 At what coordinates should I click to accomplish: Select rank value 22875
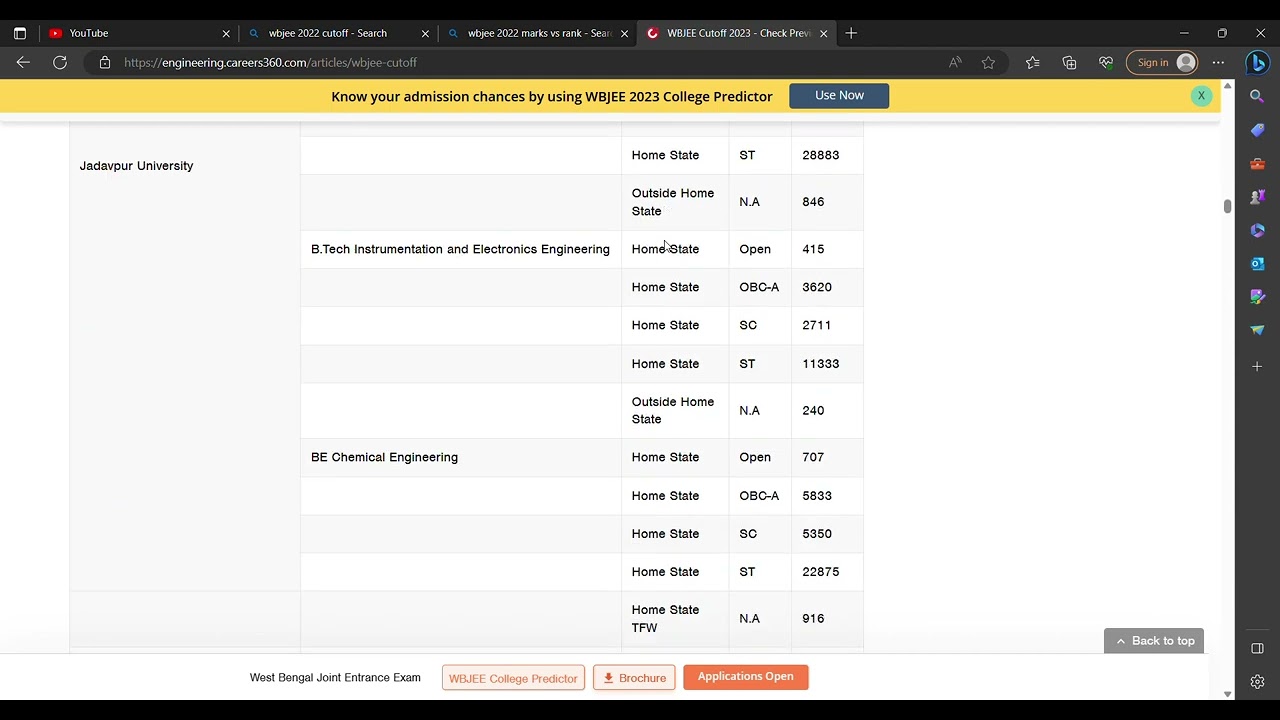point(820,572)
